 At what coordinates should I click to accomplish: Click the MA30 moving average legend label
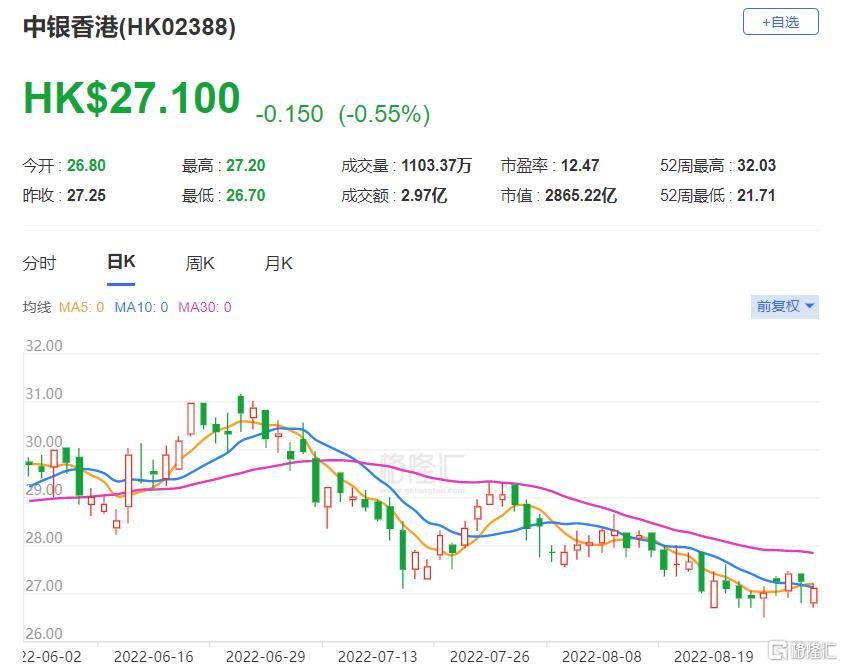[x=205, y=307]
